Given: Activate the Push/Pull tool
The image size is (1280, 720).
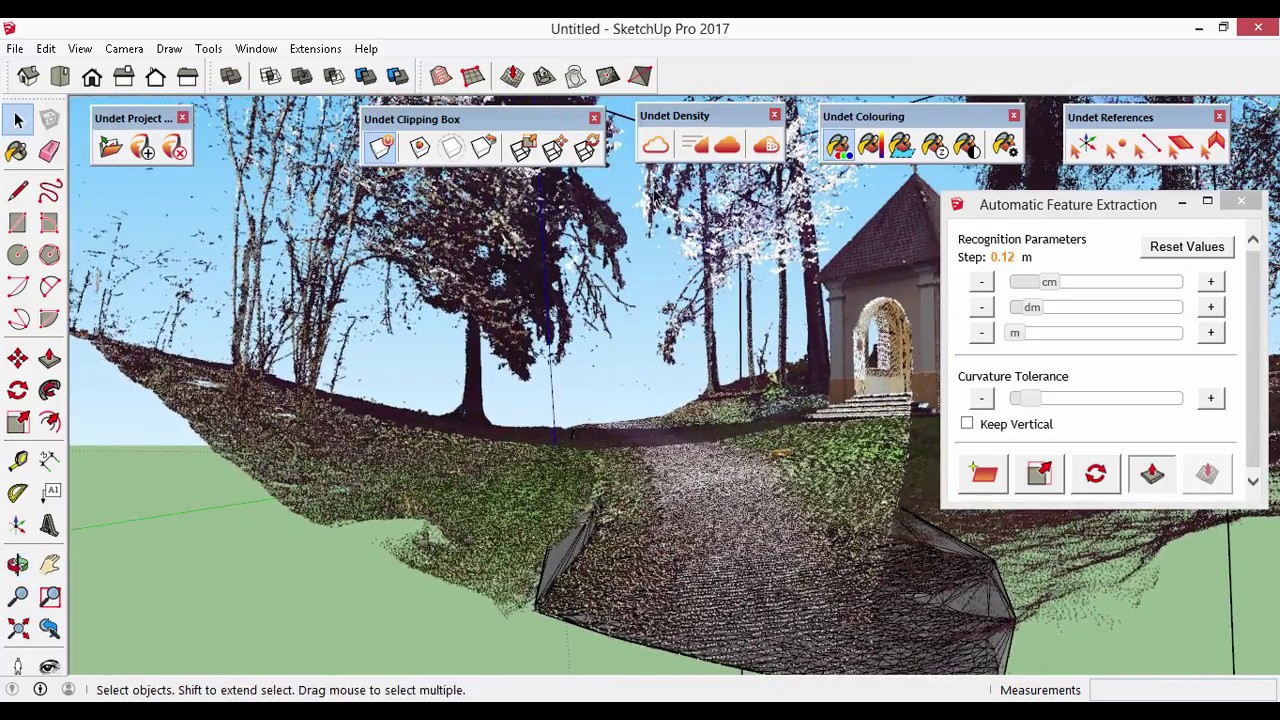Looking at the screenshot, I should pos(49,359).
